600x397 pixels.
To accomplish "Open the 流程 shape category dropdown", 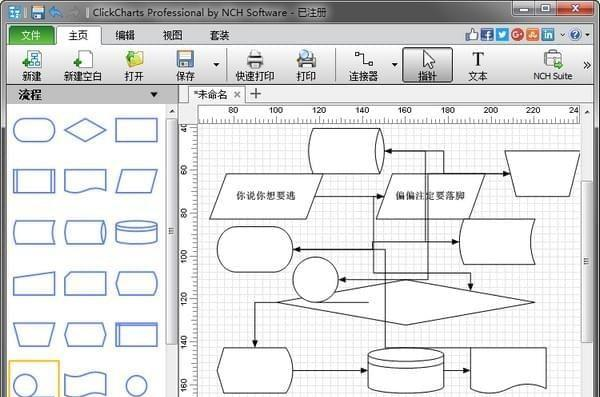I will tap(154, 94).
